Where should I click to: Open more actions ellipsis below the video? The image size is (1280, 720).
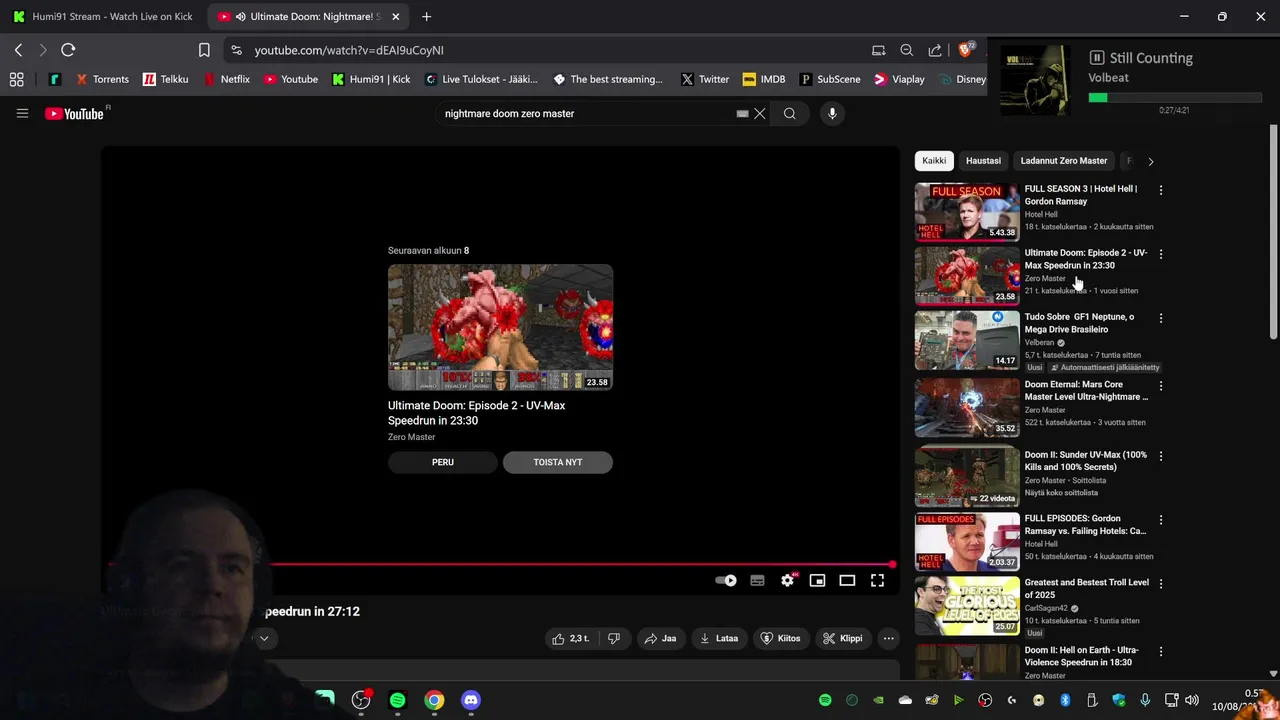point(888,638)
